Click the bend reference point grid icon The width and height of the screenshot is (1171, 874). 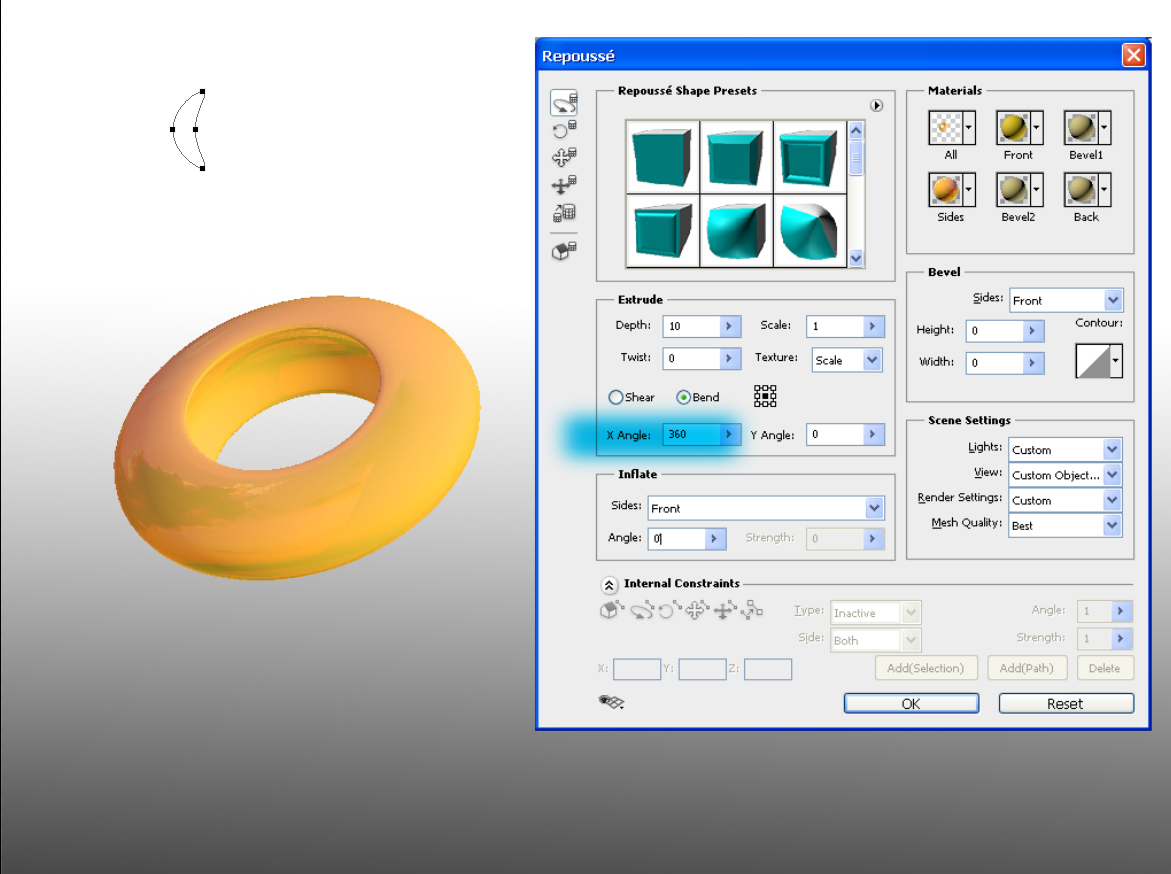[x=765, y=396]
